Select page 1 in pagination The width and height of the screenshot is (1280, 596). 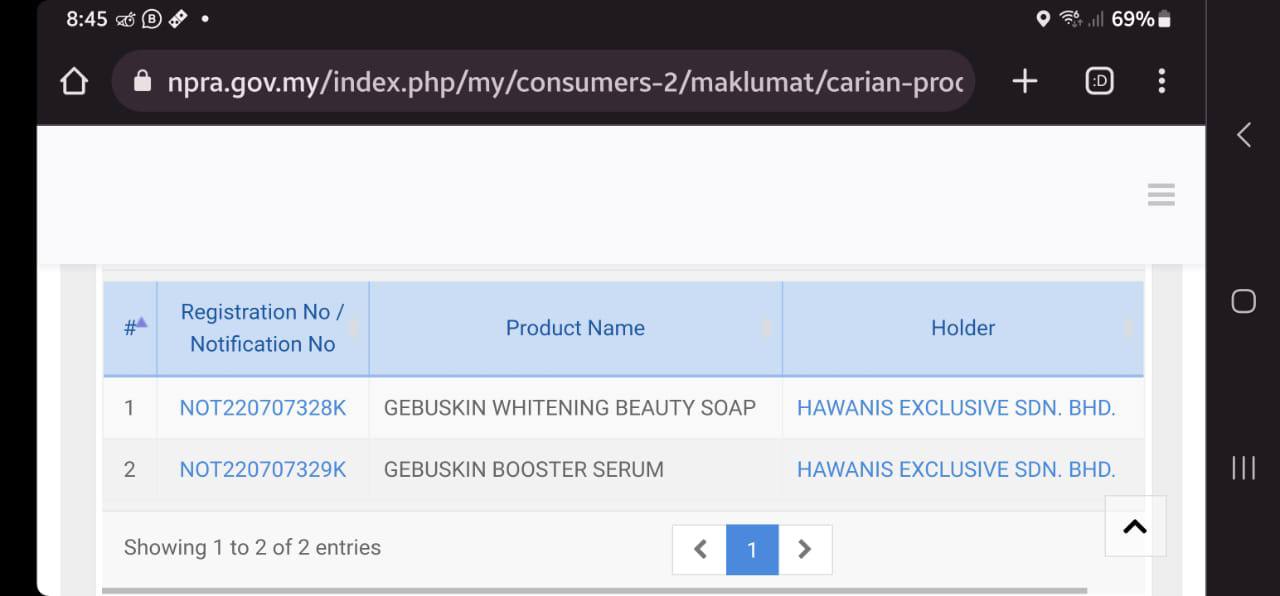752,549
